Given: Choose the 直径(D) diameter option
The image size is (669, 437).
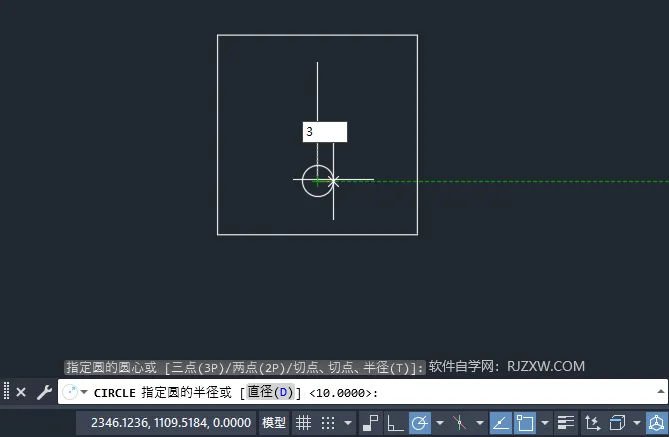Looking at the screenshot, I should click(271, 392).
